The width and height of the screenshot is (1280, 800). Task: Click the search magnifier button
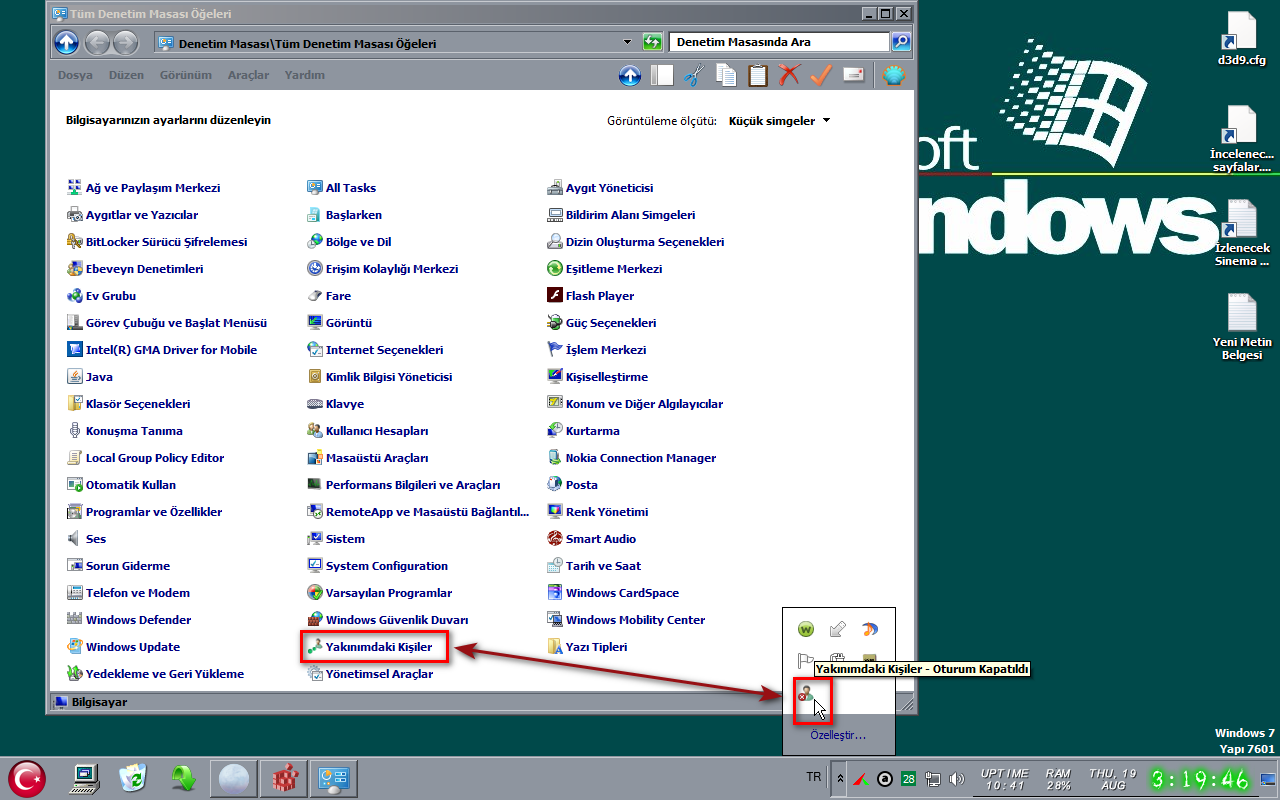(901, 42)
